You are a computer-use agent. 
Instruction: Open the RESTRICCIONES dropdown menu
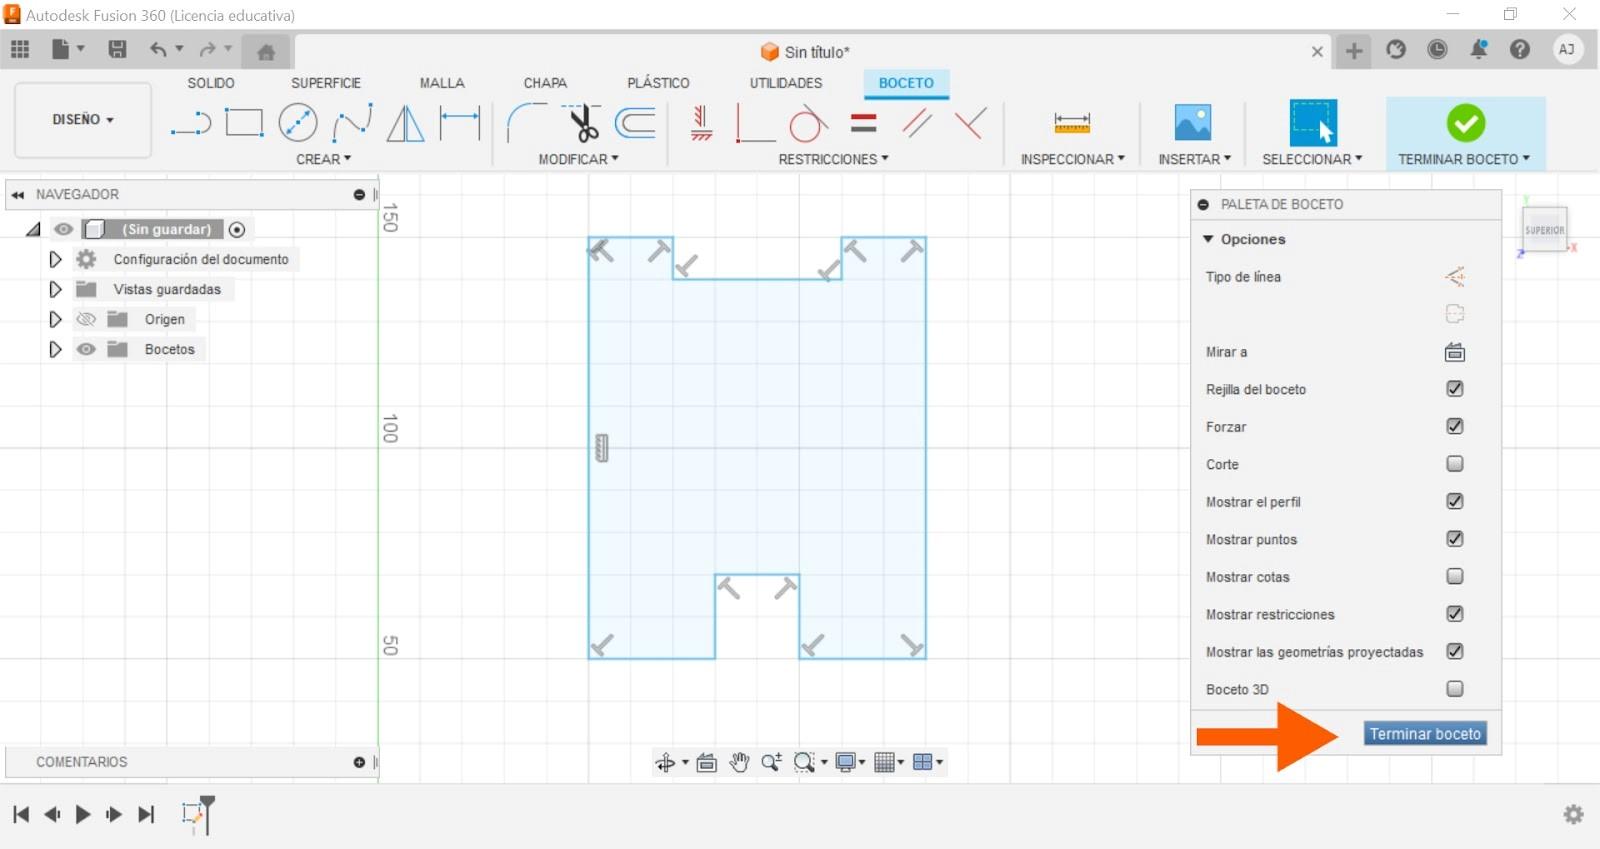pyautogui.click(x=833, y=159)
